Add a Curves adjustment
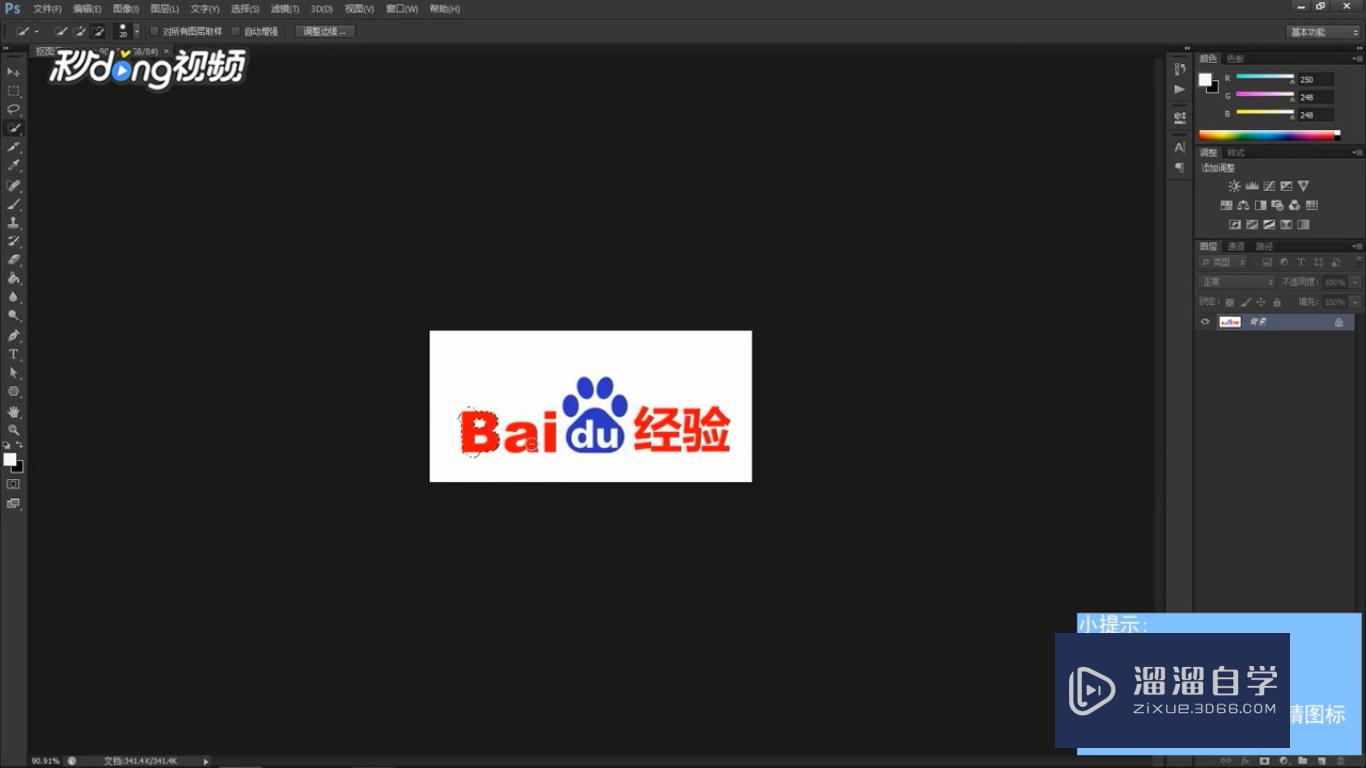Viewport: 1366px width, 768px height. coord(1269,186)
